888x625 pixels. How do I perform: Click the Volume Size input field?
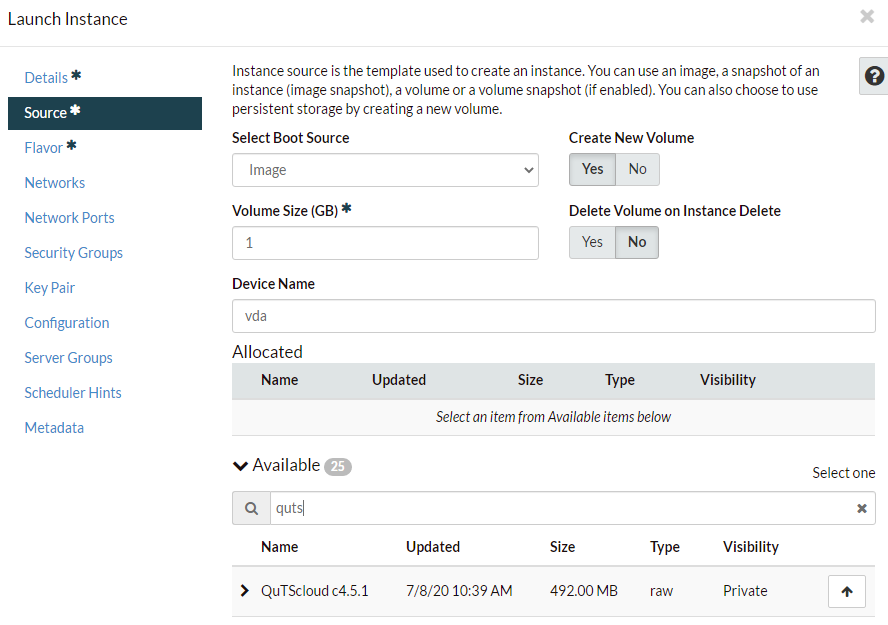coord(385,243)
